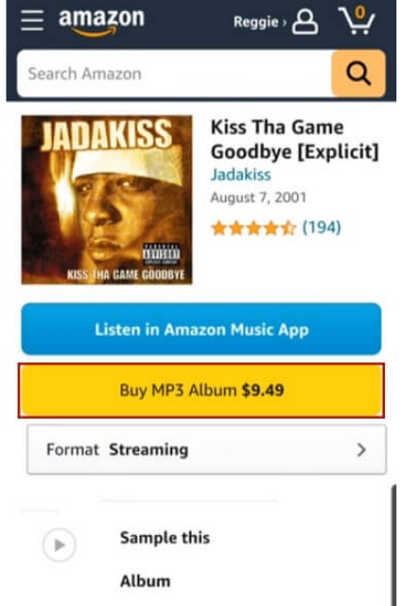Screen dimensions: 400x606
Task: Play the album sample
Action: [59, 545]
